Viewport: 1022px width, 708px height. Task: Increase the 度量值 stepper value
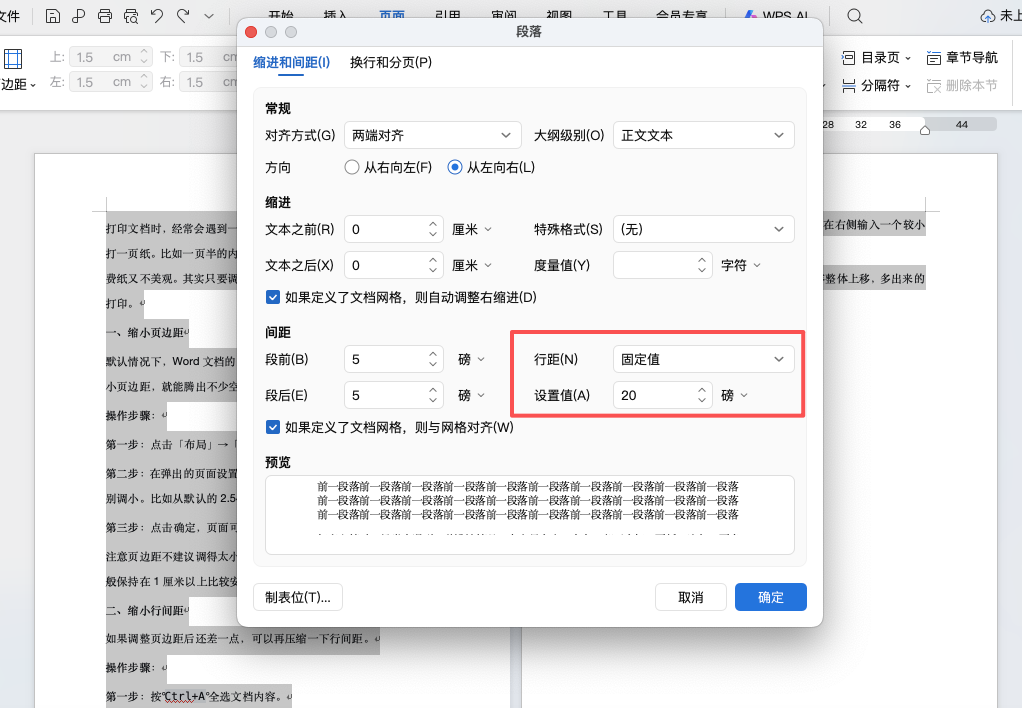pyautogui.click(x=701, y=259)
